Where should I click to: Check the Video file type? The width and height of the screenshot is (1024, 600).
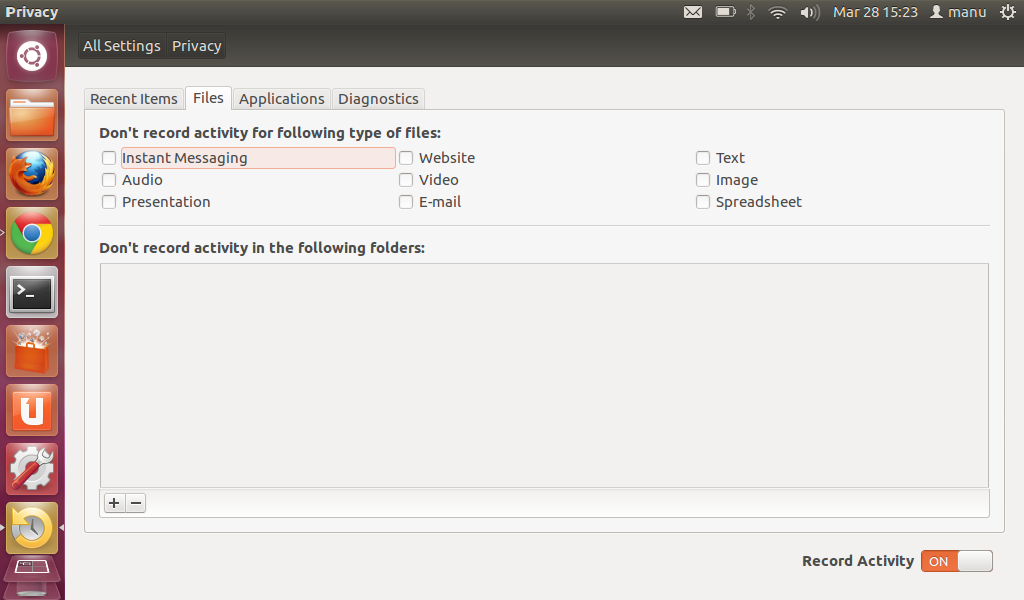coord(406,180)
